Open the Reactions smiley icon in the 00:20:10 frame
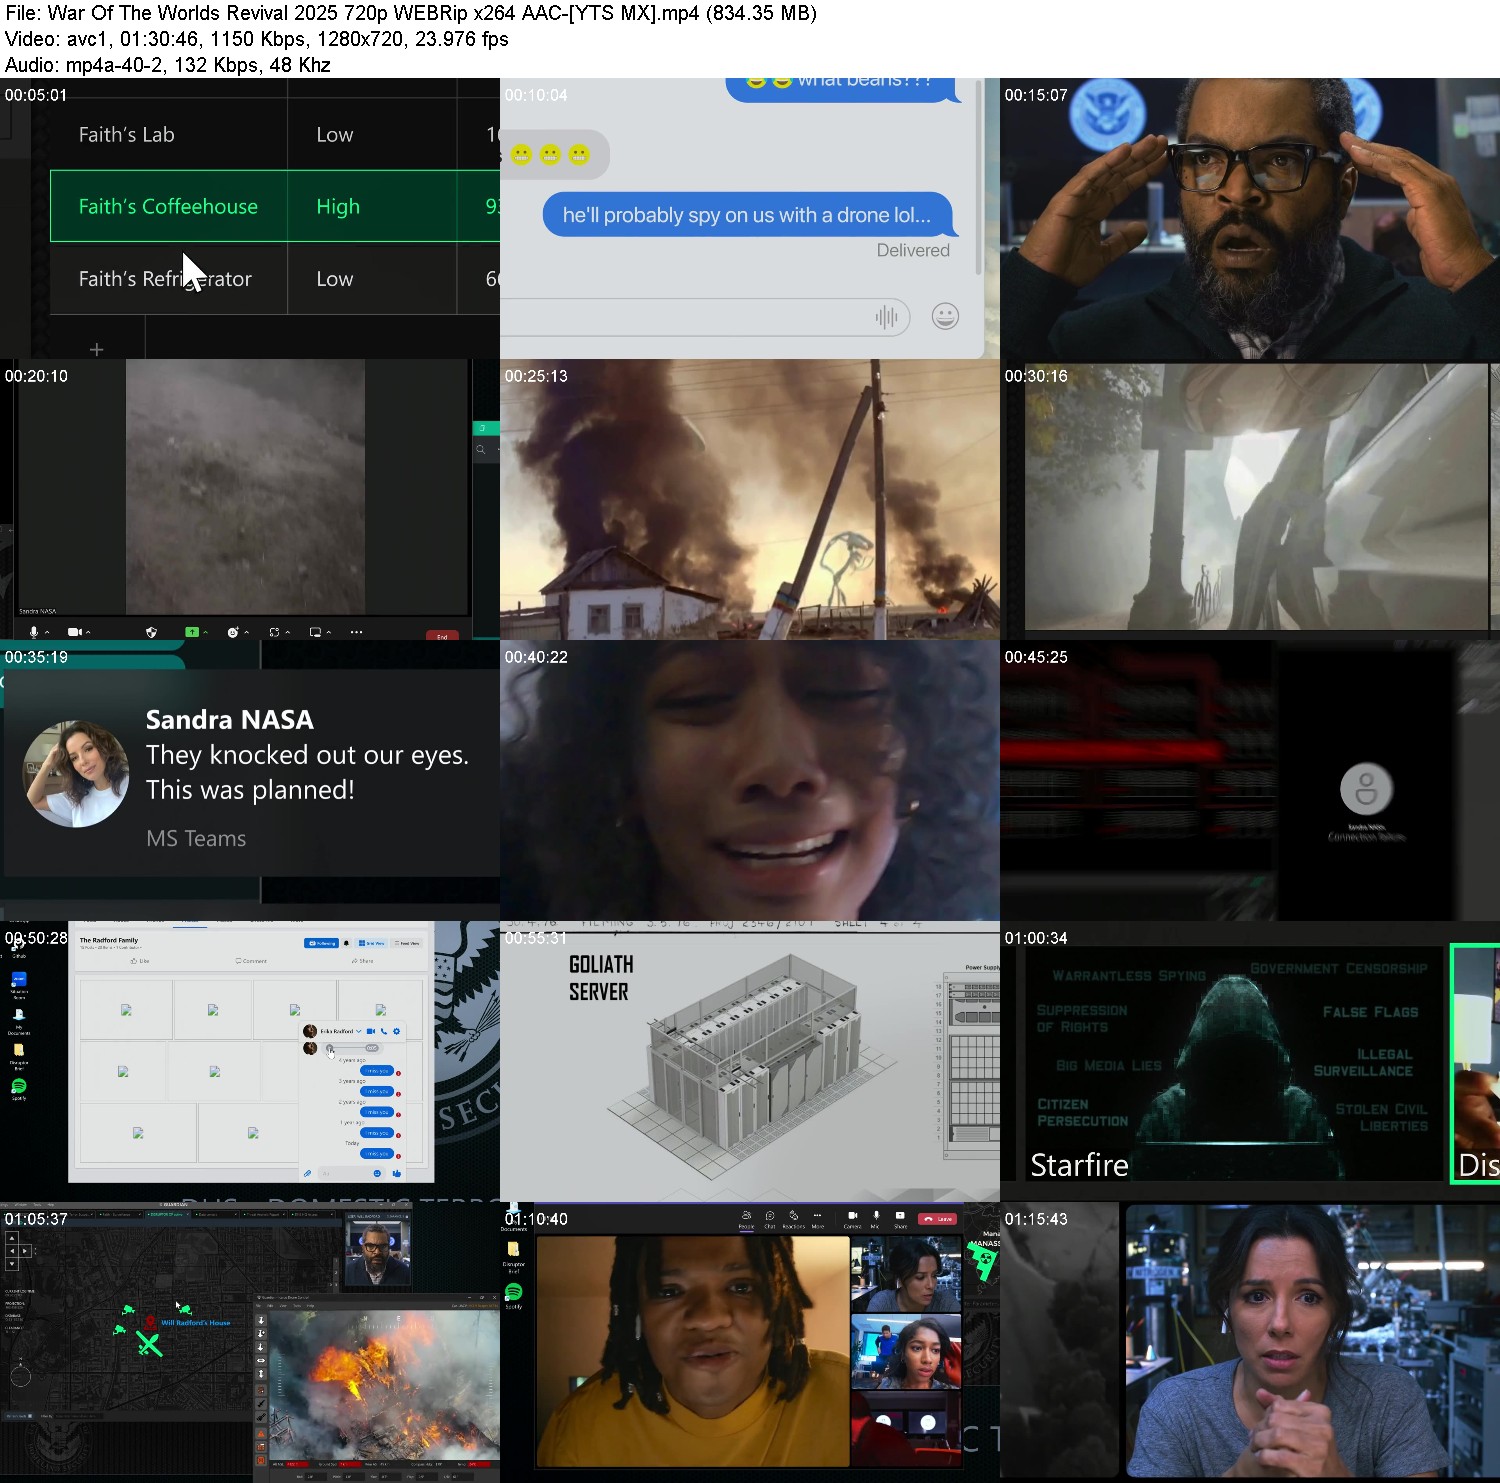This screenshot has height=1483, width=1500. pyautogui.click(x=233, y=632)
